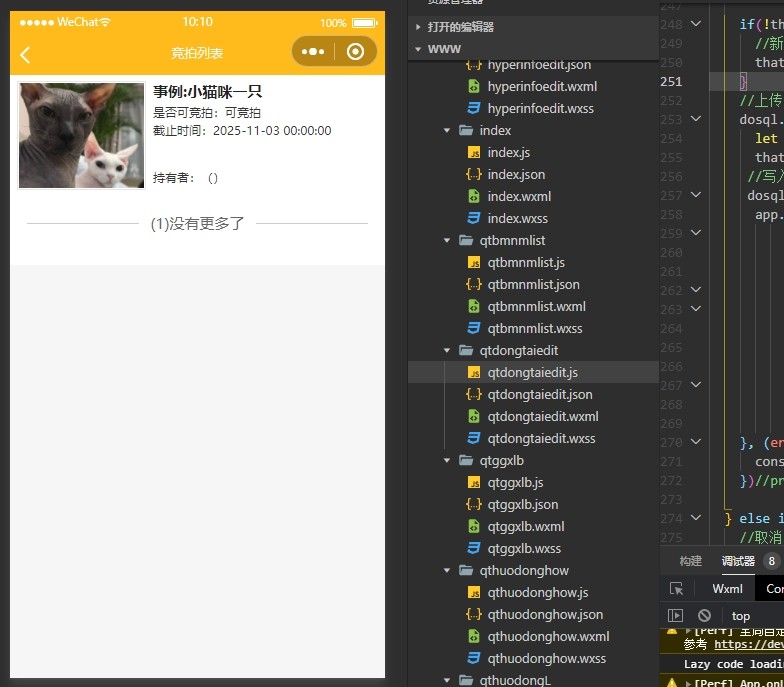
Task: Click line number 251 in the gutter
Action: [x=671, y=82]
